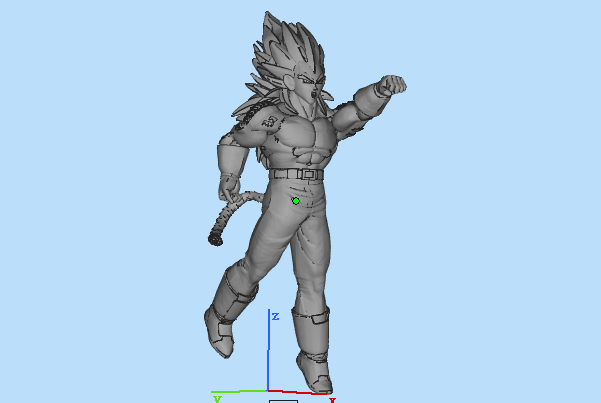Click the tip of the model's tail

[213, 239]
